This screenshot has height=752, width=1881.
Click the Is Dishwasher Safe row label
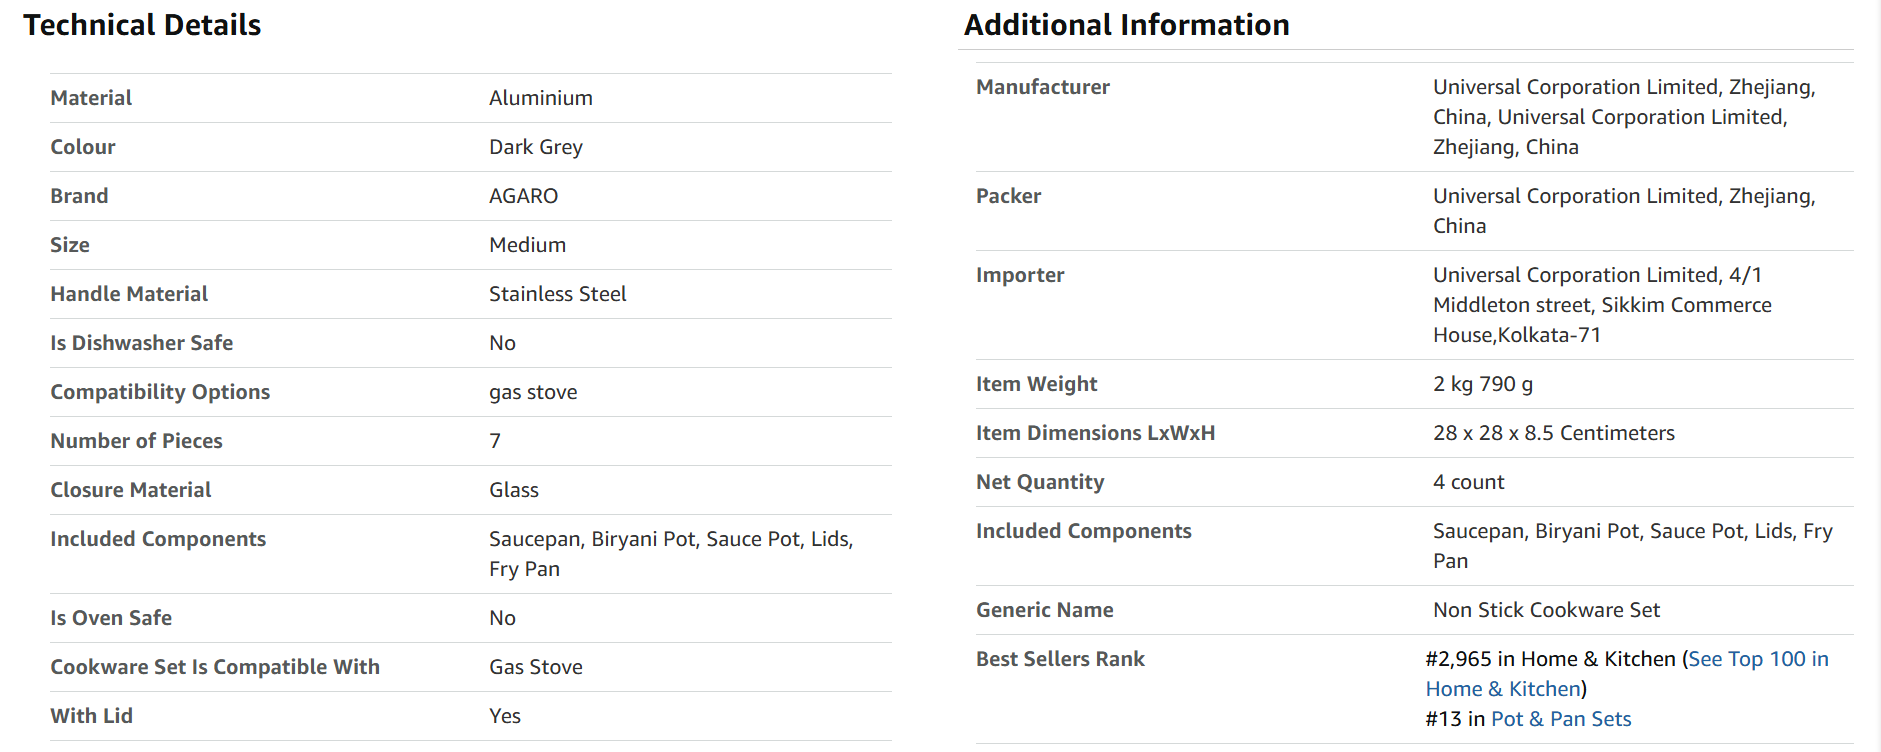(x=142, y=343)
